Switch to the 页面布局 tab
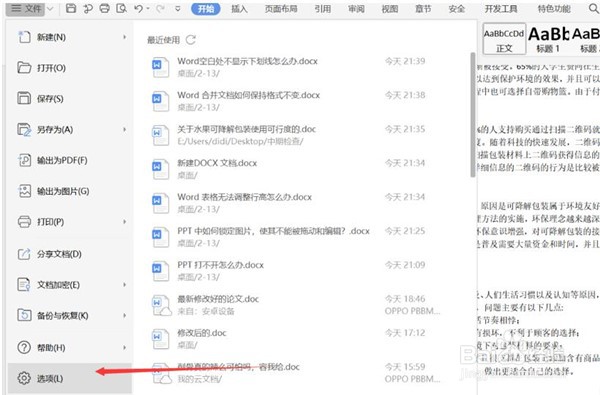 tap(281, 9)
